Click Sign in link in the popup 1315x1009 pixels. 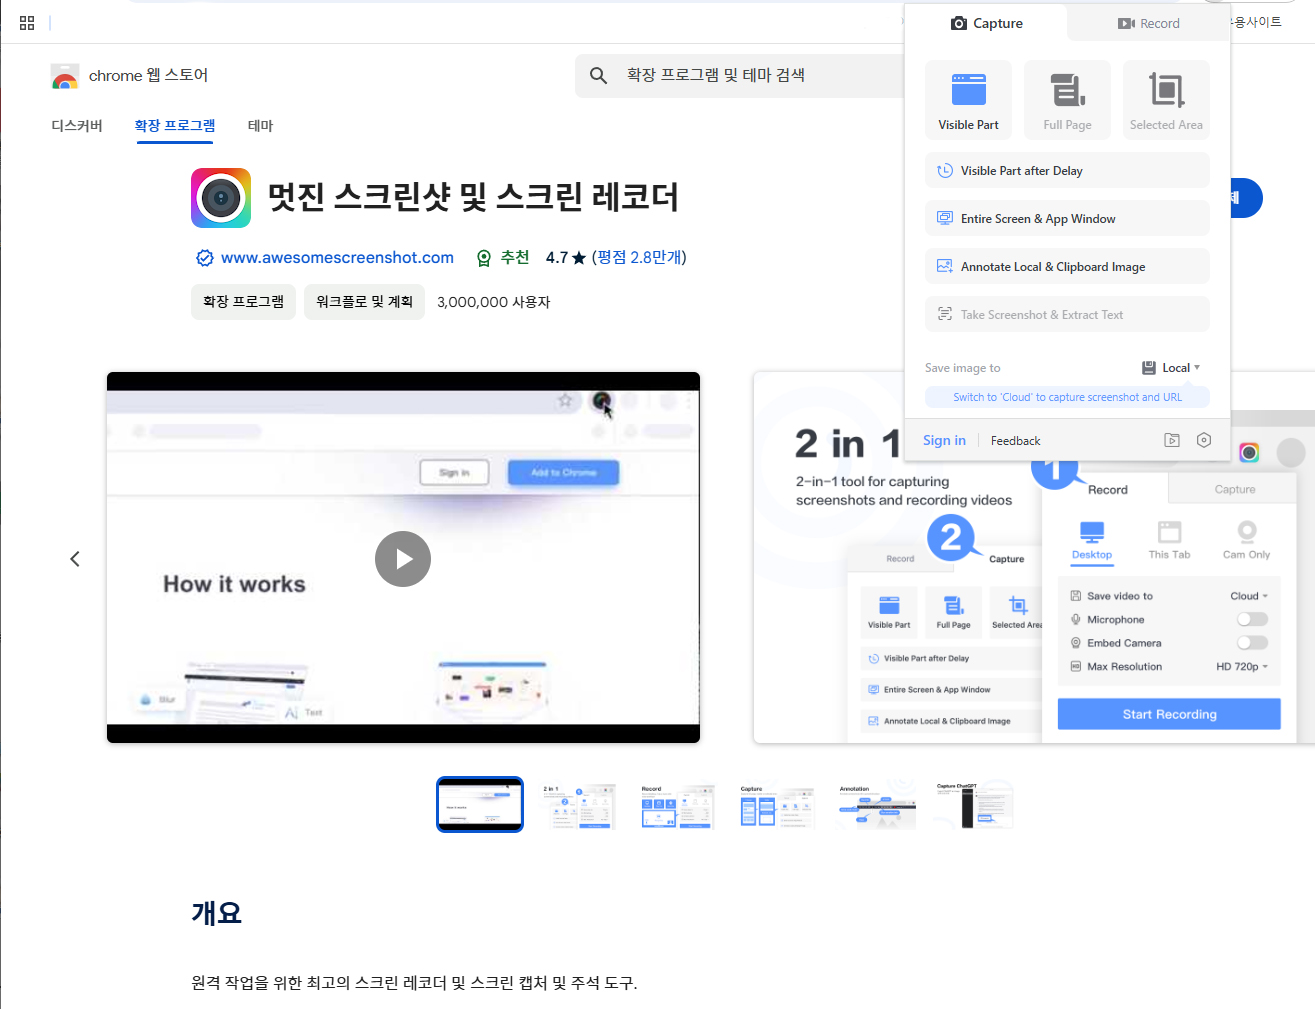tap(944, 440)
